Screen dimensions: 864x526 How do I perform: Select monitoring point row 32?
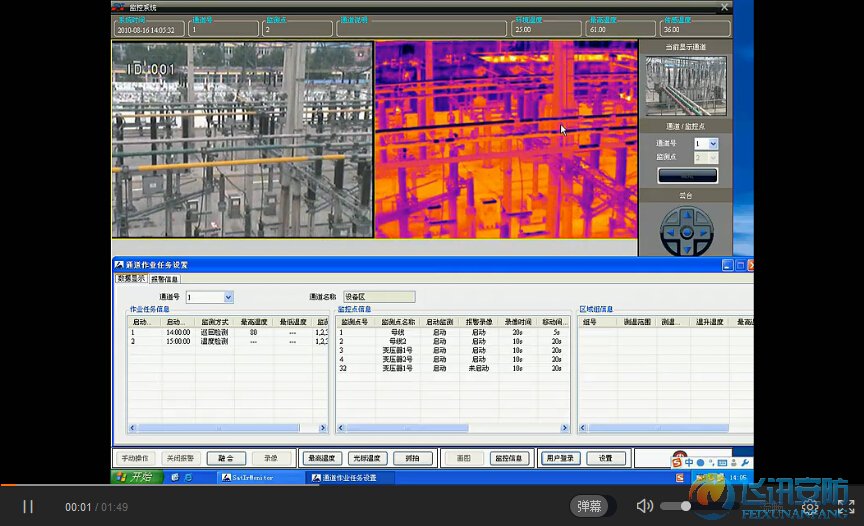point(453,368)
